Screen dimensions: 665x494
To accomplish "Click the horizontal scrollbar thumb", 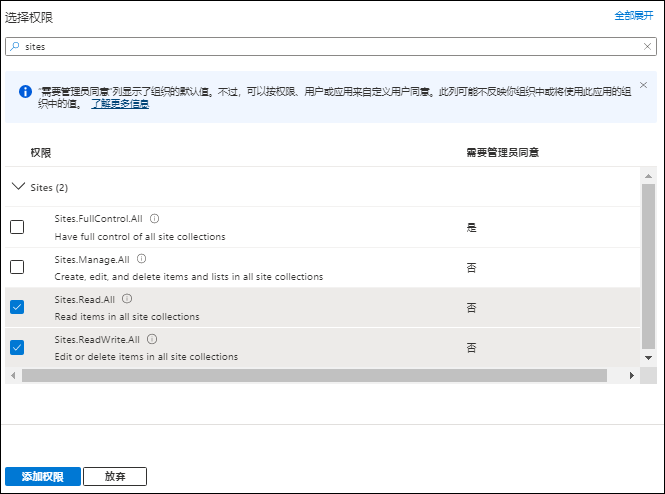I will (314, 376).
